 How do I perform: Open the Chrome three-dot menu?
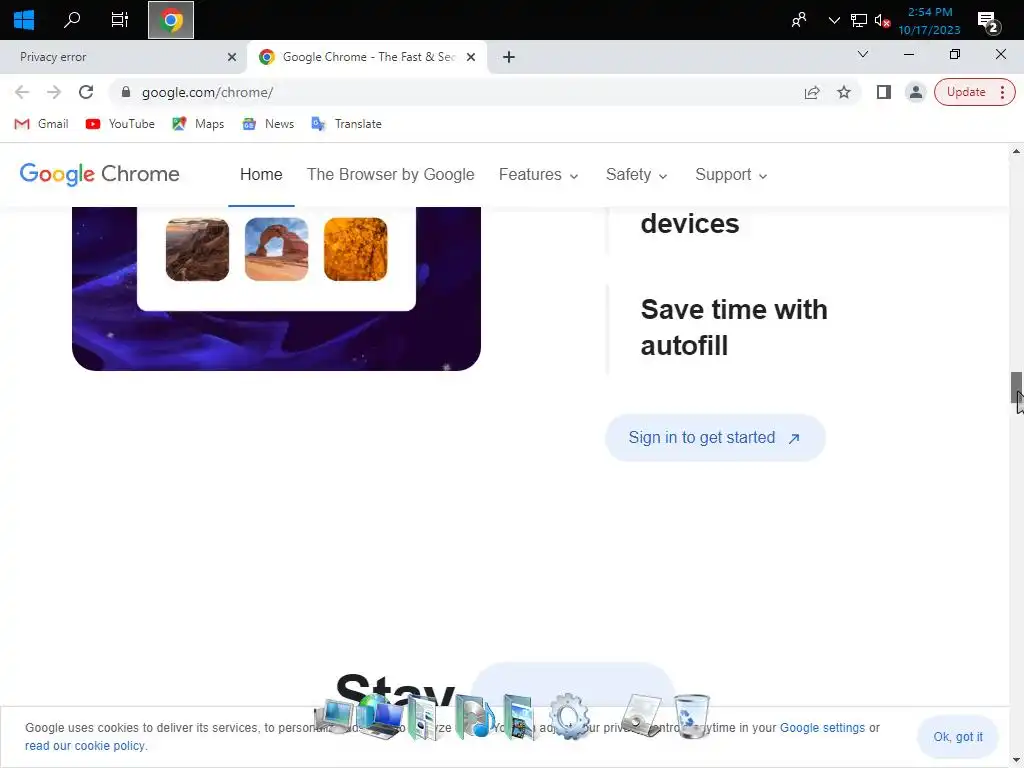point(1002,92)
